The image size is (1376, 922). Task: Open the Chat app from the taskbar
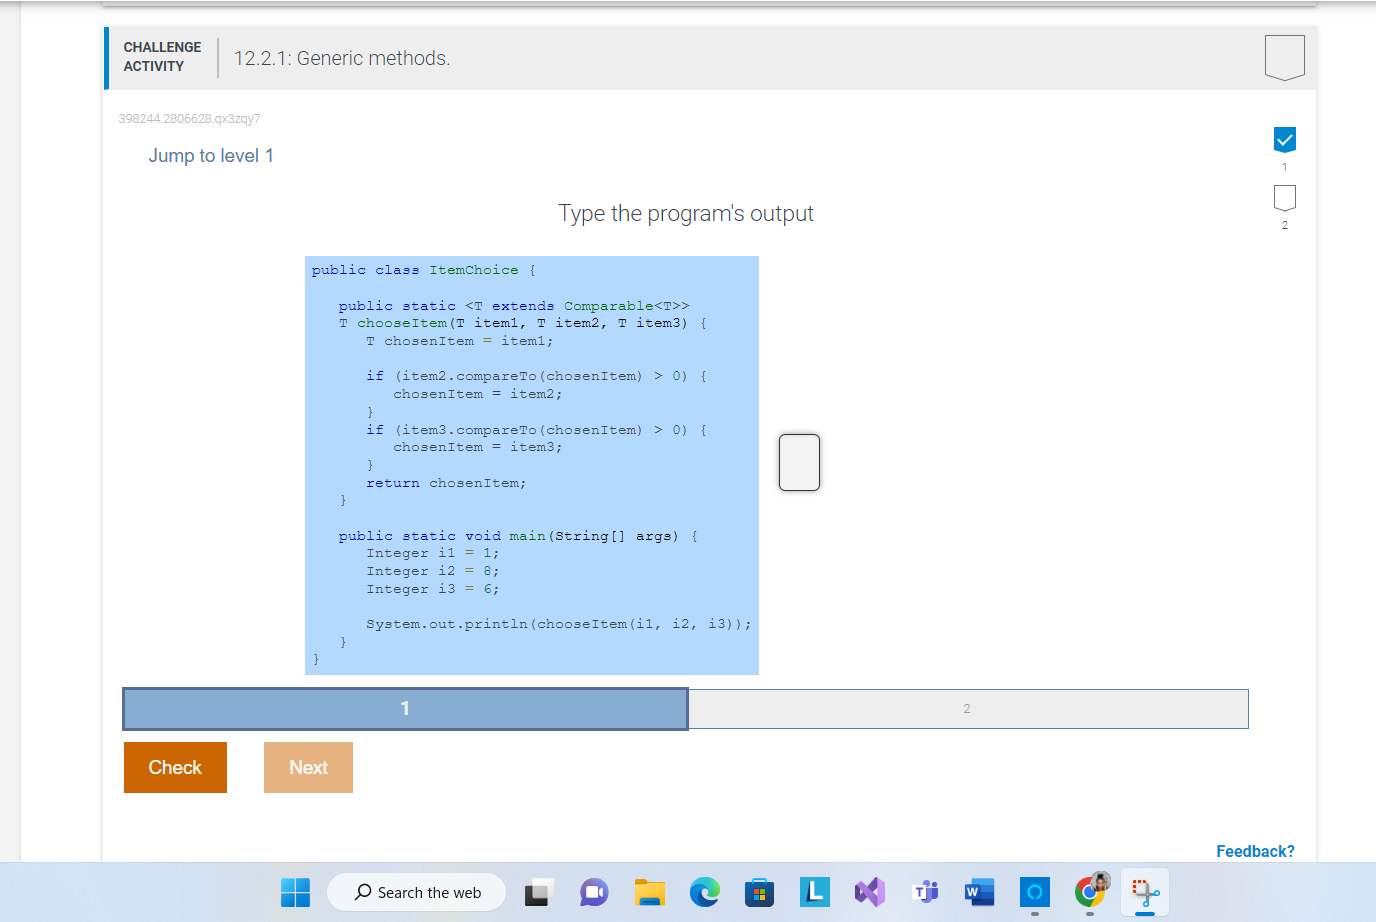(594, 892)
